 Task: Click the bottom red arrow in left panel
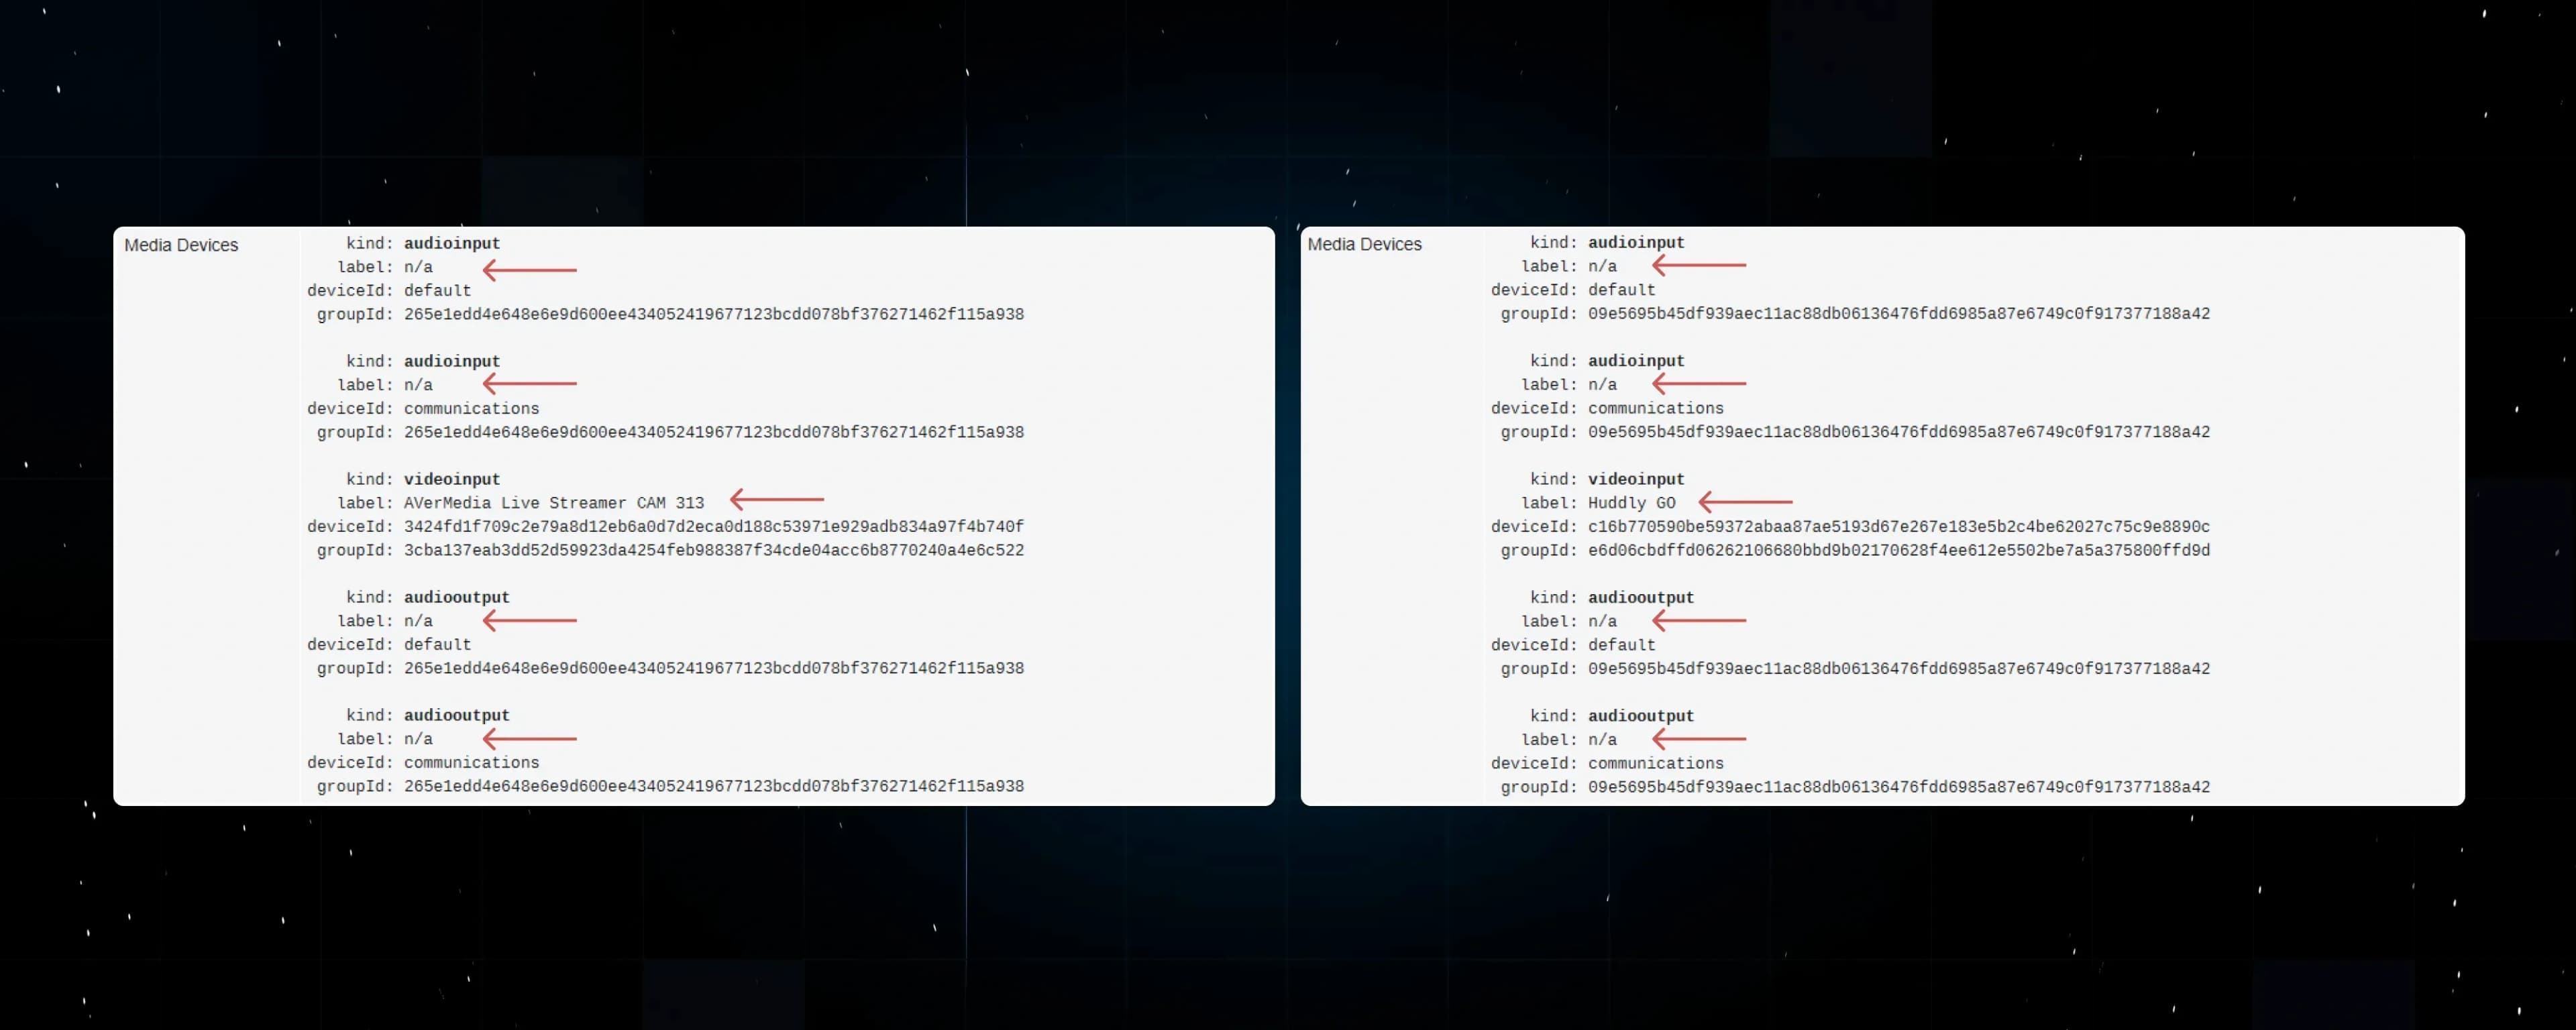(529, 739)
